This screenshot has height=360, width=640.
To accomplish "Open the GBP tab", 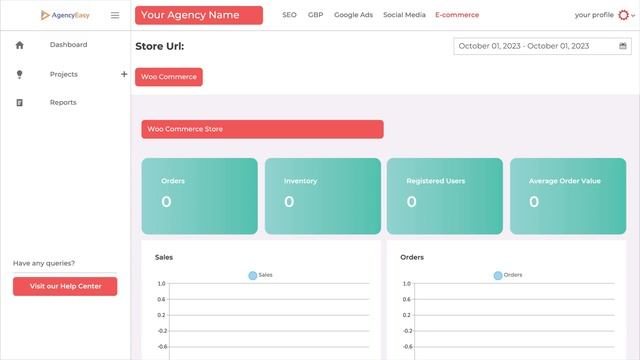I will pyautogui.click(x=316, y=15).
